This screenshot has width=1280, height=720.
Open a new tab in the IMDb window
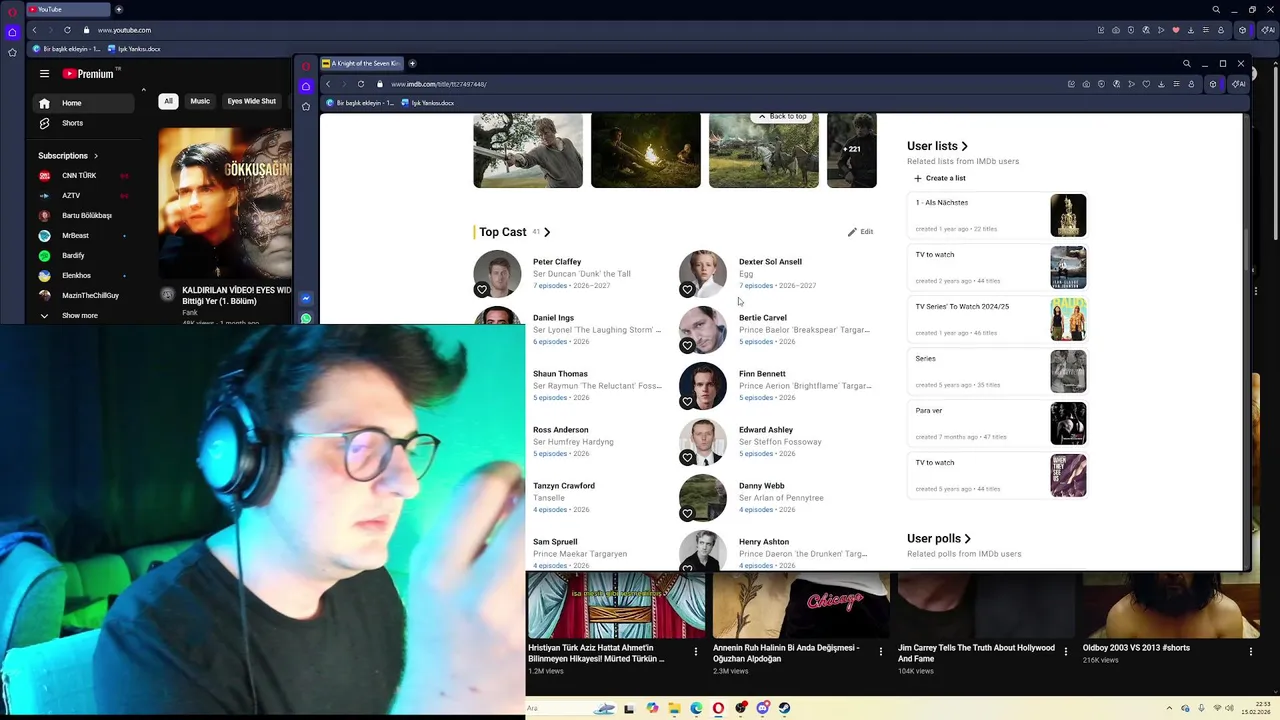tap(412, 64)
